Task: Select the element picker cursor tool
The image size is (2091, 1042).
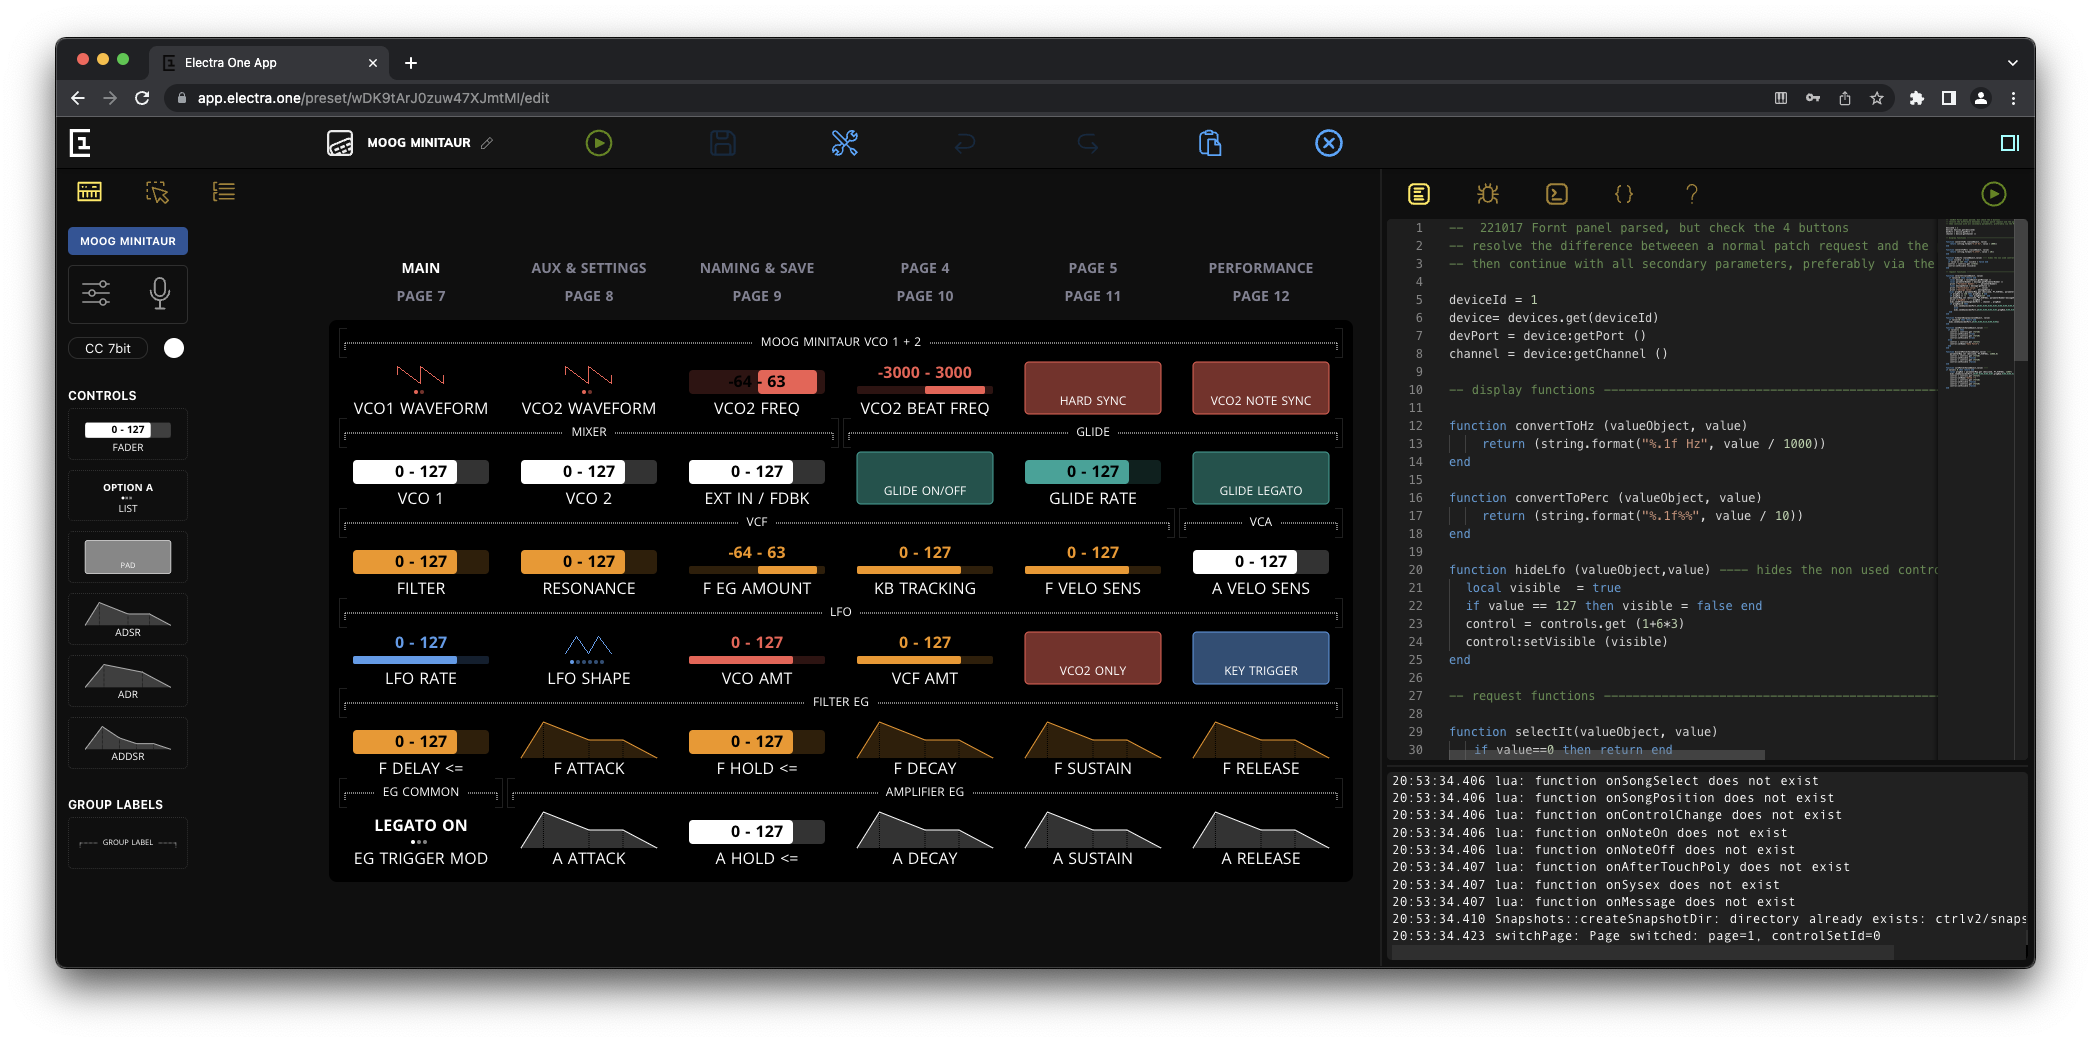Action: click(156, 191)
